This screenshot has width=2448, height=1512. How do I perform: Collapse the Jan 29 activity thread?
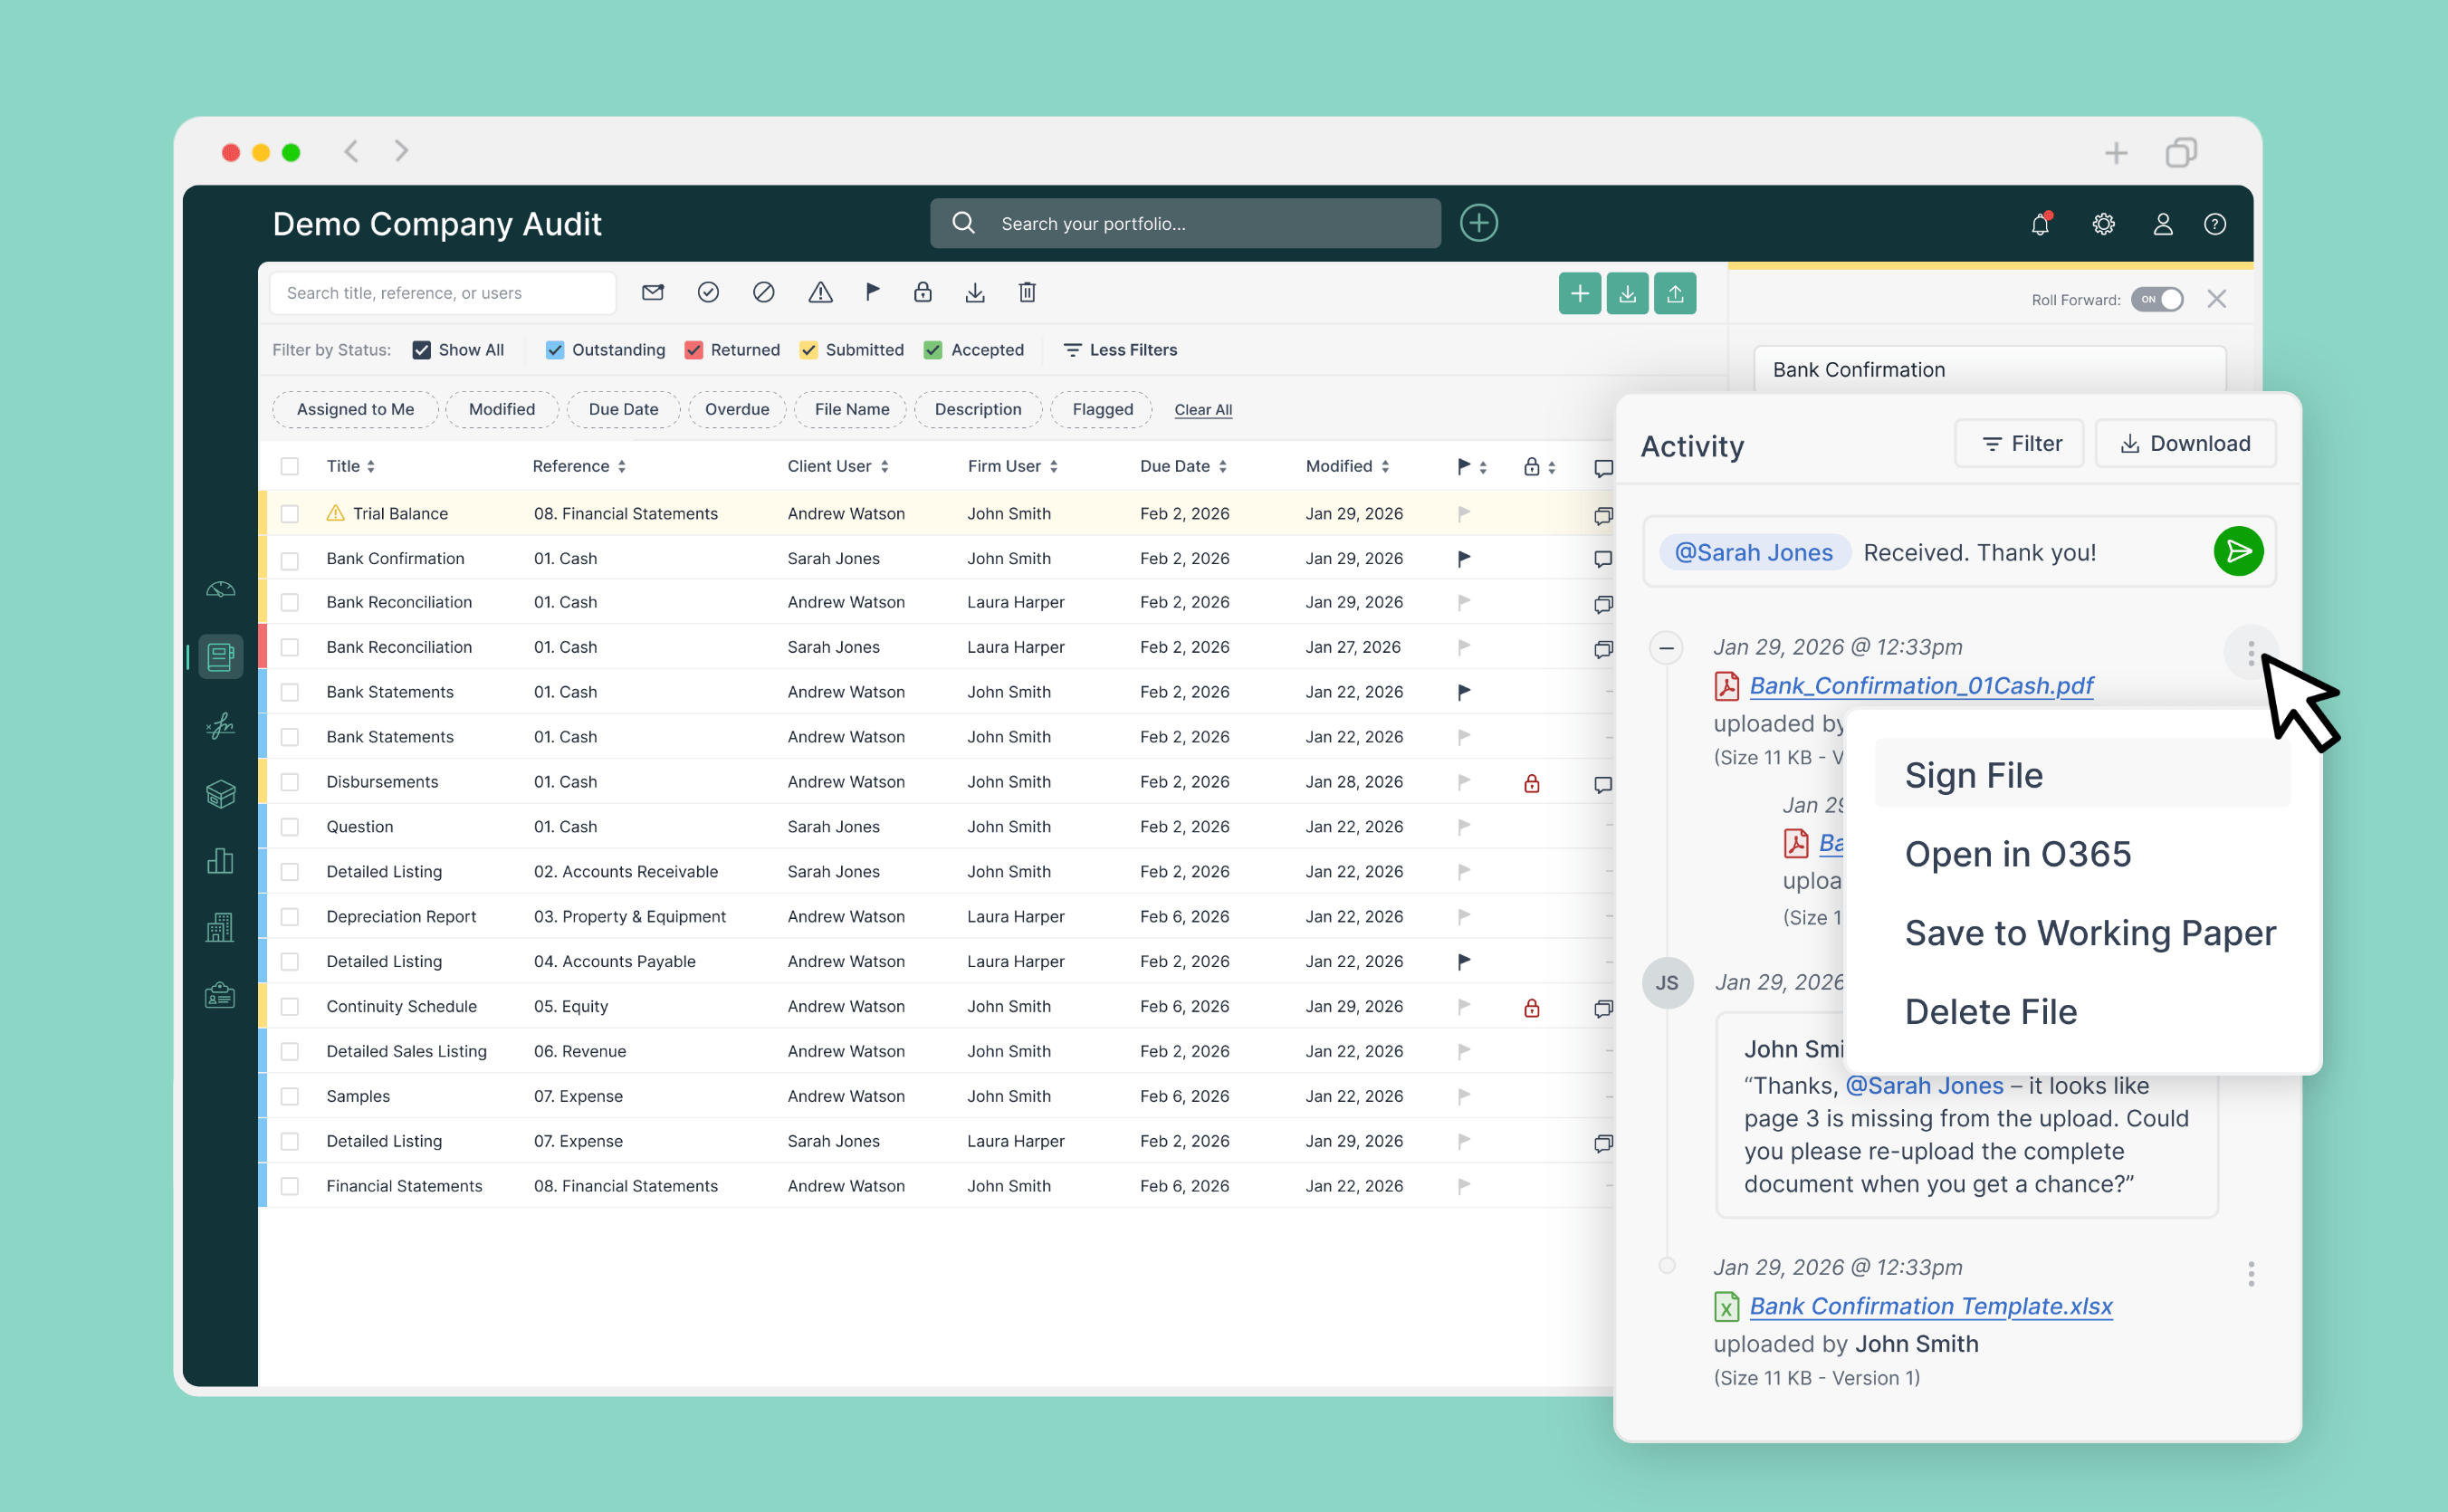pos(1666,648)
